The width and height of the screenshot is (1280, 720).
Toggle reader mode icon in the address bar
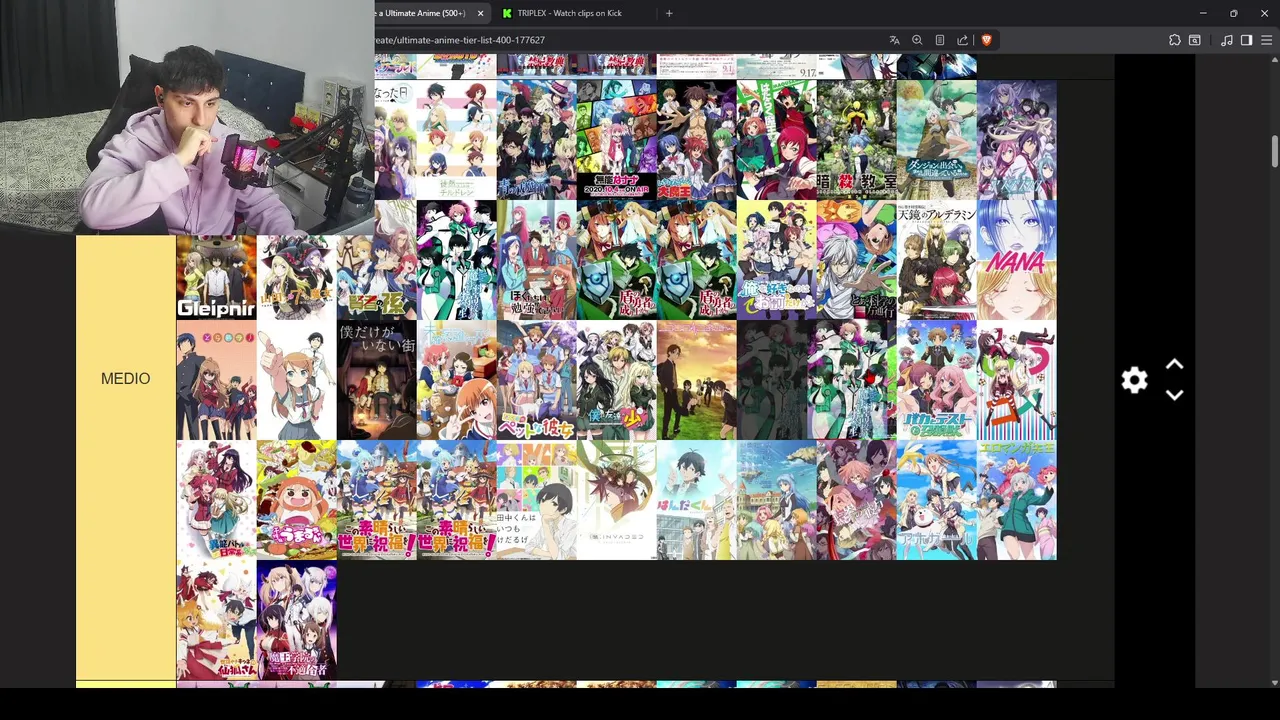click(x=940, y=40)
